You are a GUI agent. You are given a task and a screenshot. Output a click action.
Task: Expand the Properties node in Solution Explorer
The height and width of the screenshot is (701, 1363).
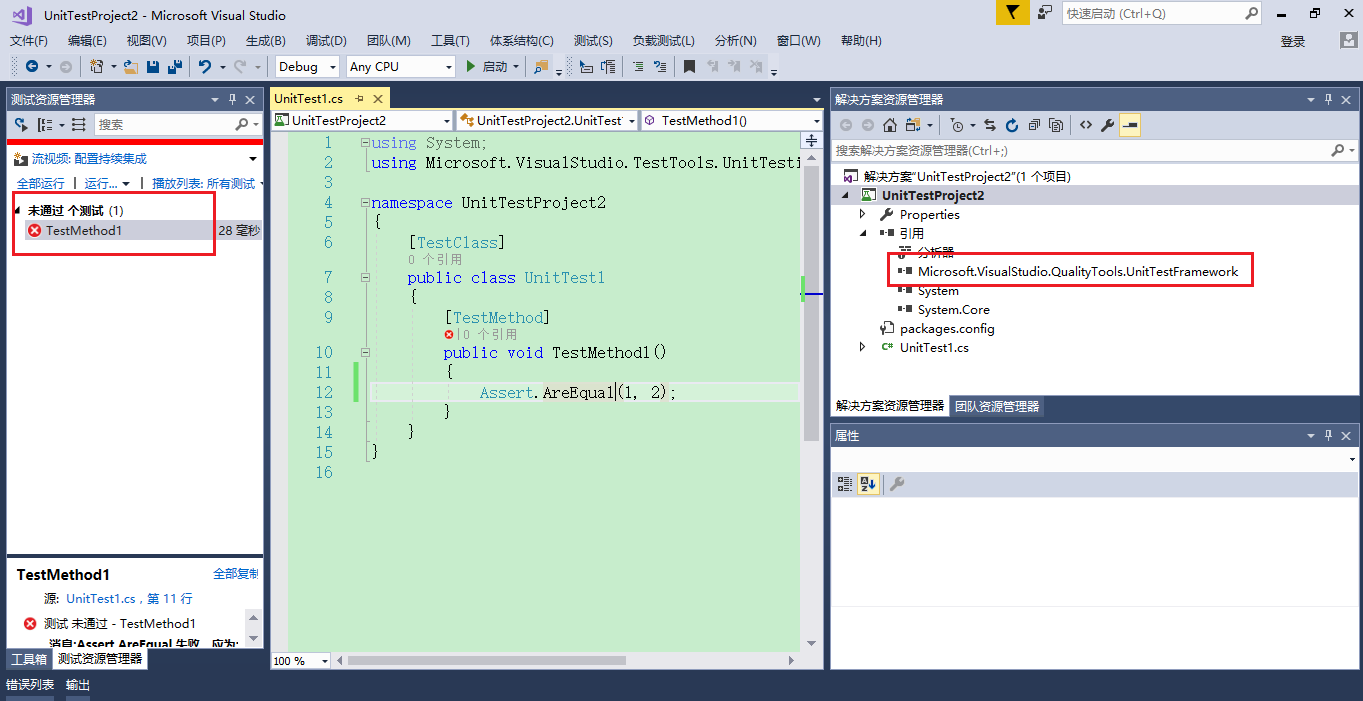click(863, 214)
